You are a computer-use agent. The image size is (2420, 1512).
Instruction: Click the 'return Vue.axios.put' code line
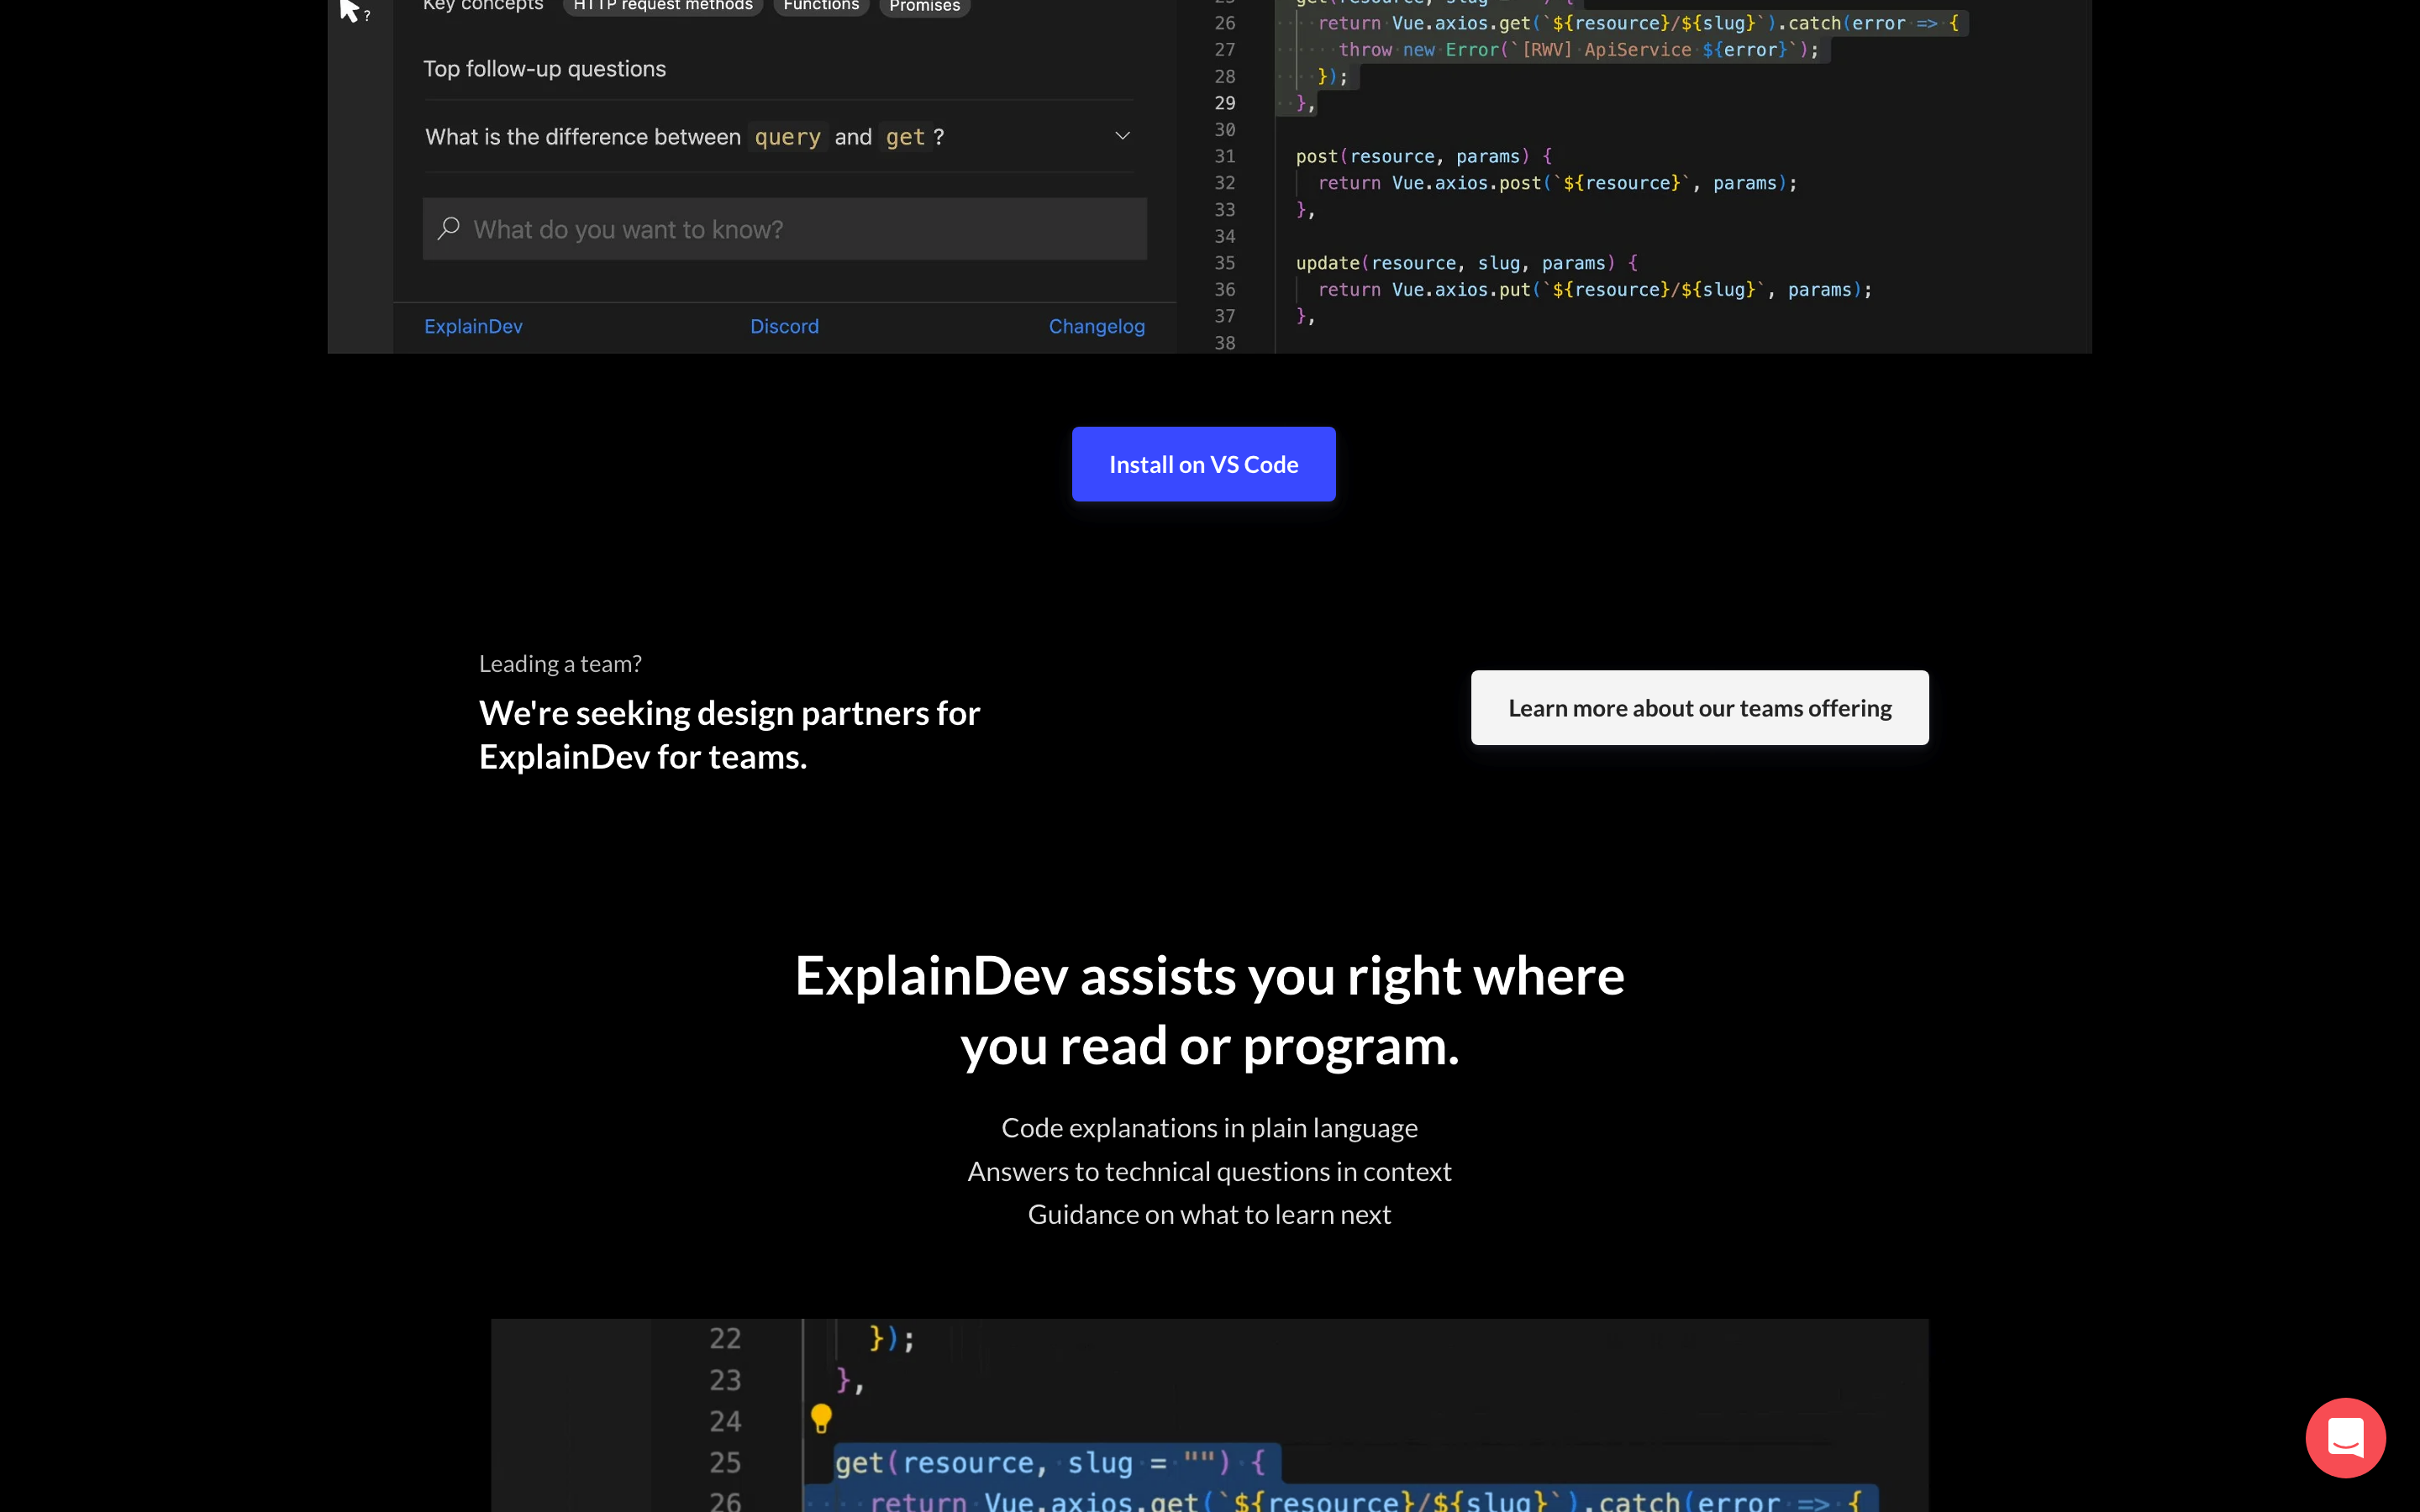click(x=1594, y=290)
